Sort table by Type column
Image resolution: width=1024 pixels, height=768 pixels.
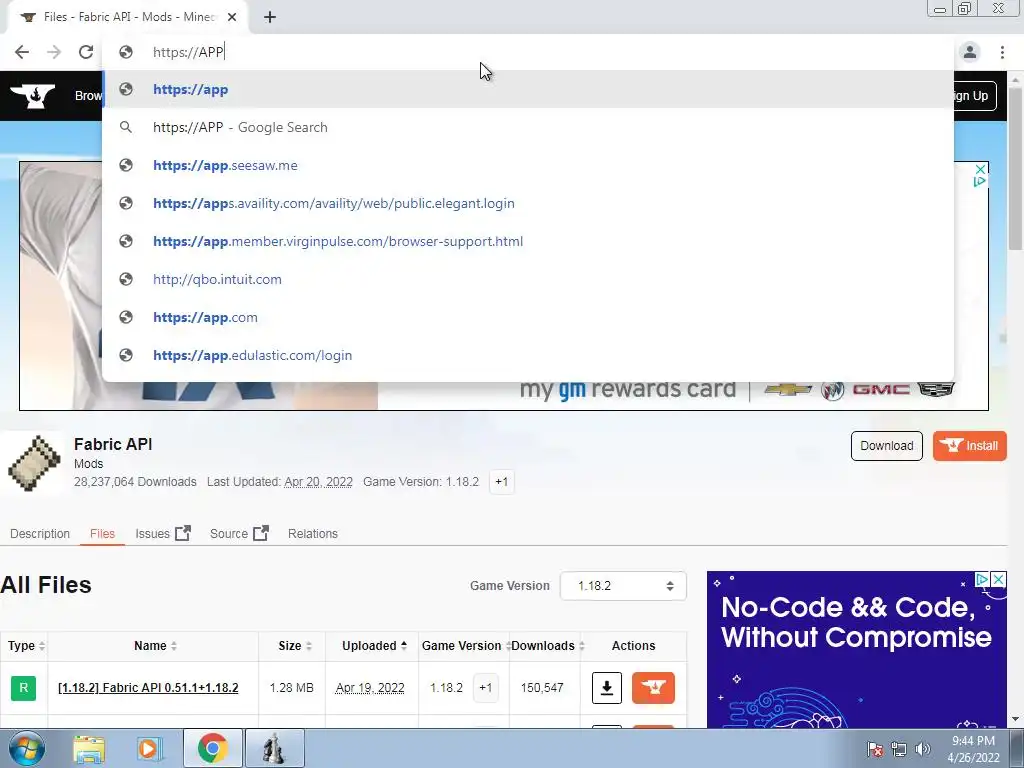25,646
